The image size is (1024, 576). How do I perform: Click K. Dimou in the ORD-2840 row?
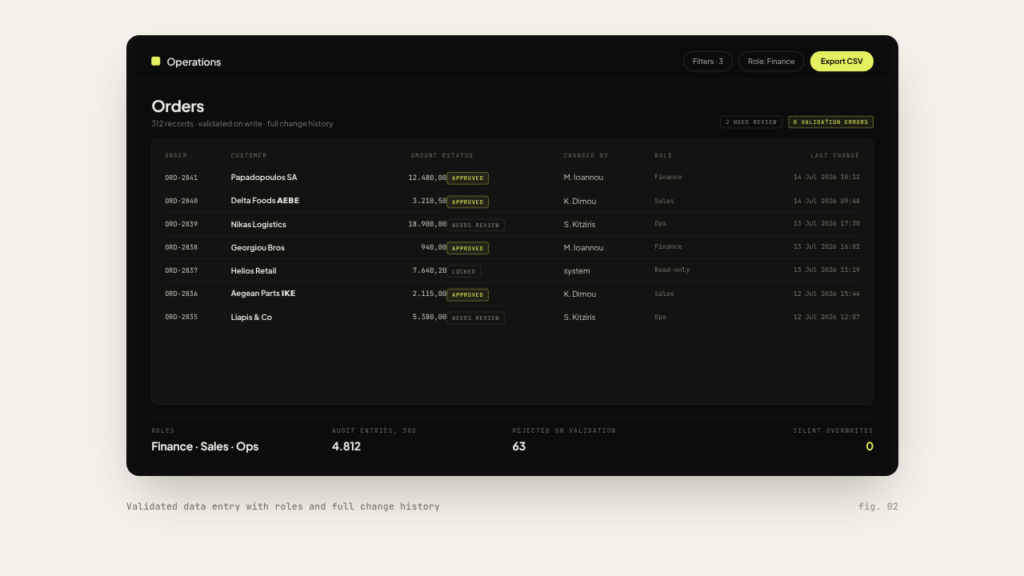(x=580, y=201)
